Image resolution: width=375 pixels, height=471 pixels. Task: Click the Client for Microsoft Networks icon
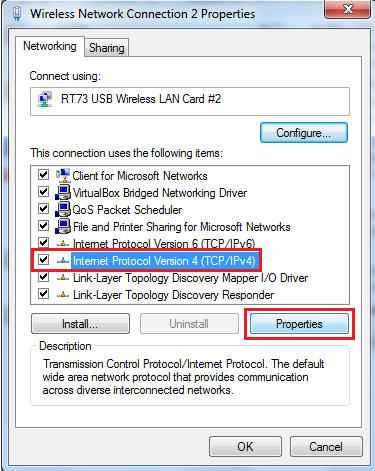pos(63,175)
